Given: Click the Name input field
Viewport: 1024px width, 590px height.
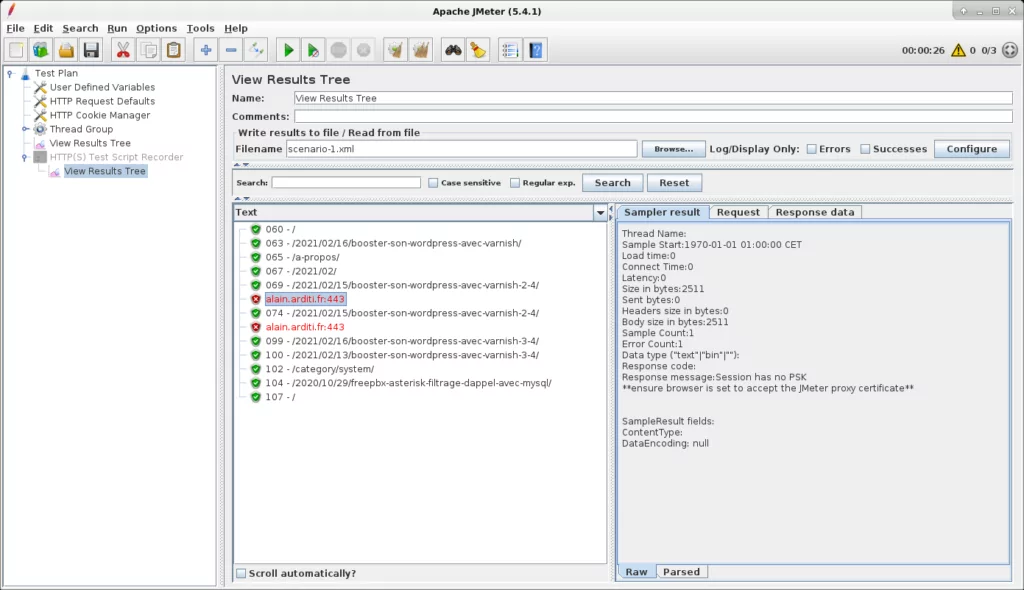Looking at the screenshot, I should [x=653, y=98].
